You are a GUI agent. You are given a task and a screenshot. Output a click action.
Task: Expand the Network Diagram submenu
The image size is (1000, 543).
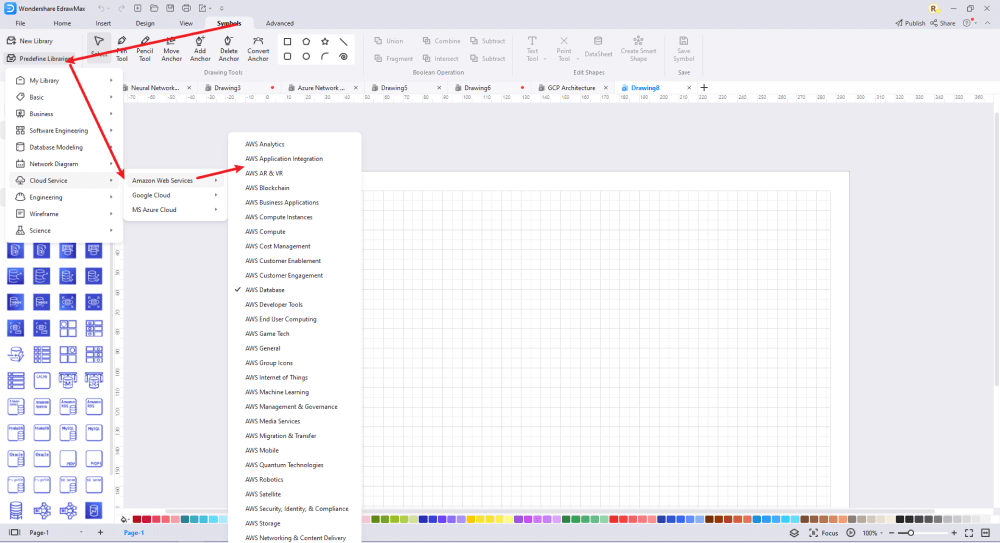64,163
